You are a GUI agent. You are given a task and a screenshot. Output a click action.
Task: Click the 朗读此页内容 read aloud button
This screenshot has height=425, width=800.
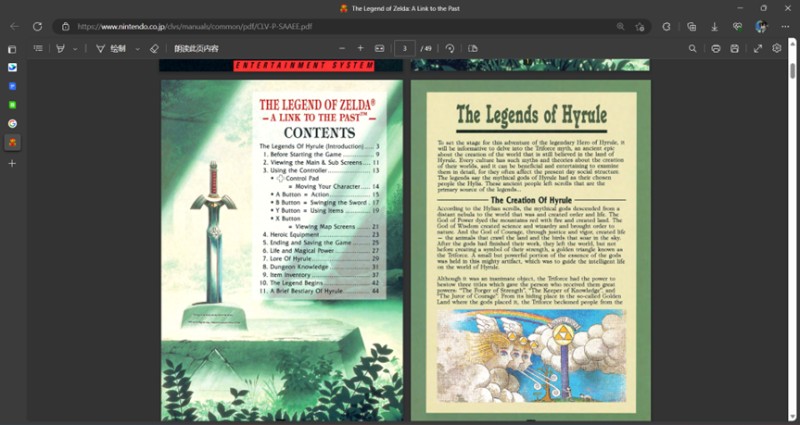(x=196, y=48)
